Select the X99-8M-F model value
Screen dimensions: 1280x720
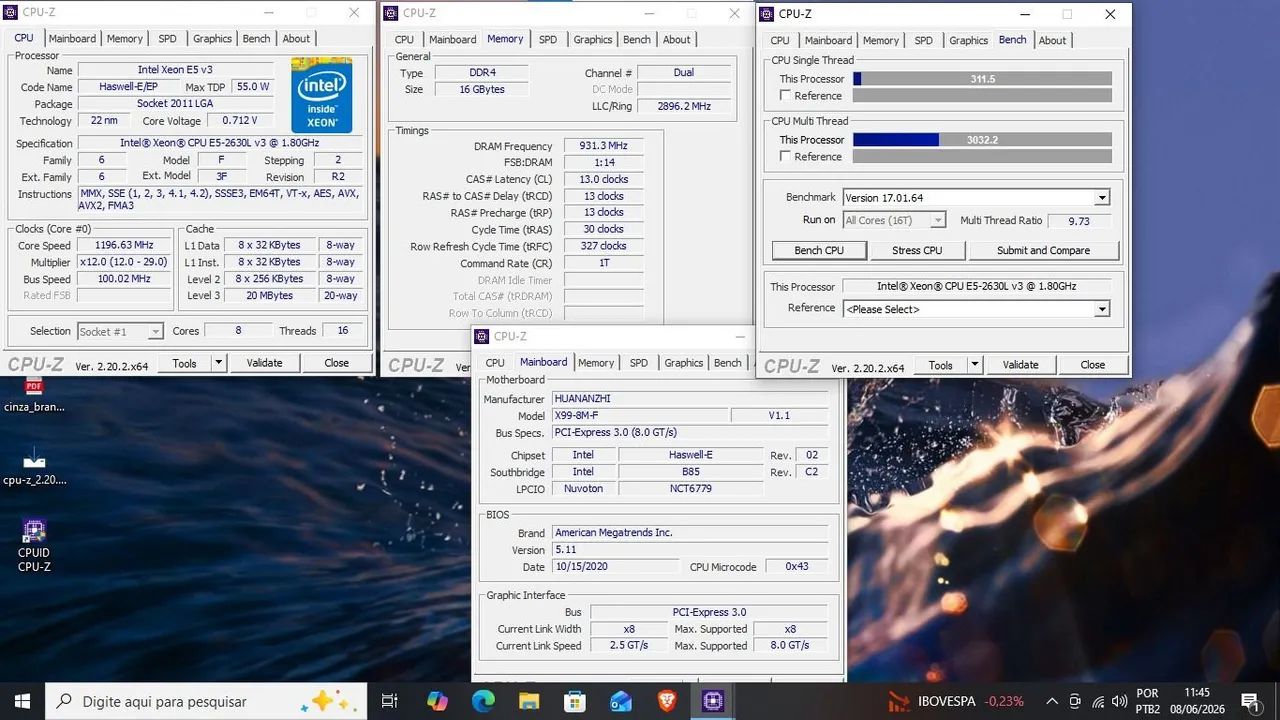point(639,416)
